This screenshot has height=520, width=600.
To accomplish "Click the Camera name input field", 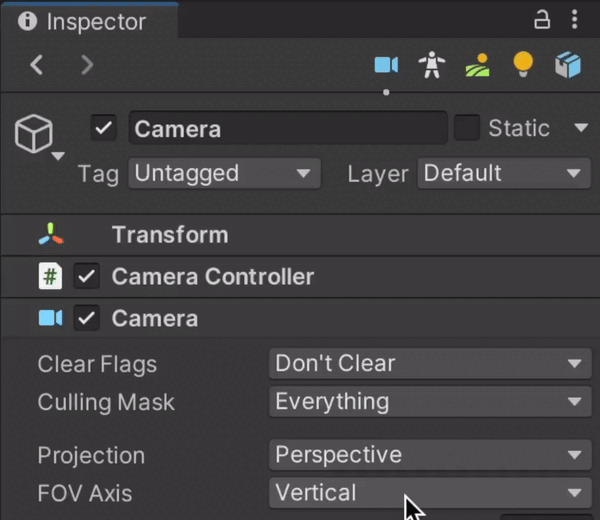I will point(288,128).
